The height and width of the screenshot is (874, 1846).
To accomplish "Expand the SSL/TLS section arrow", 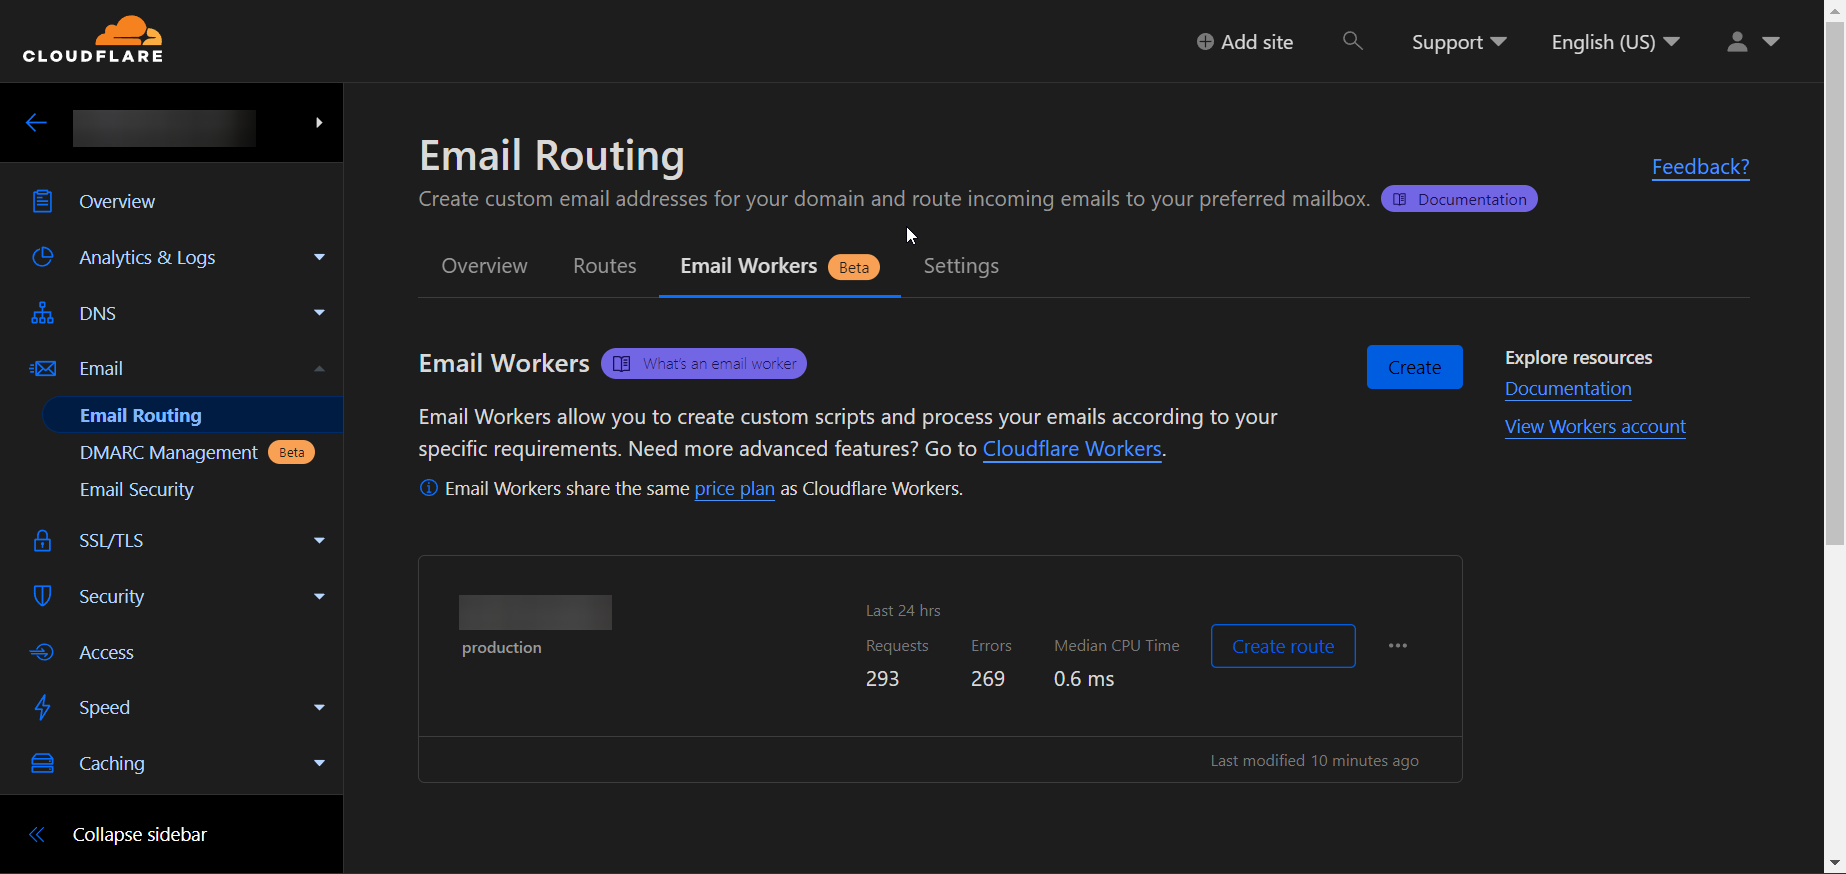I will tap(319, 540).
